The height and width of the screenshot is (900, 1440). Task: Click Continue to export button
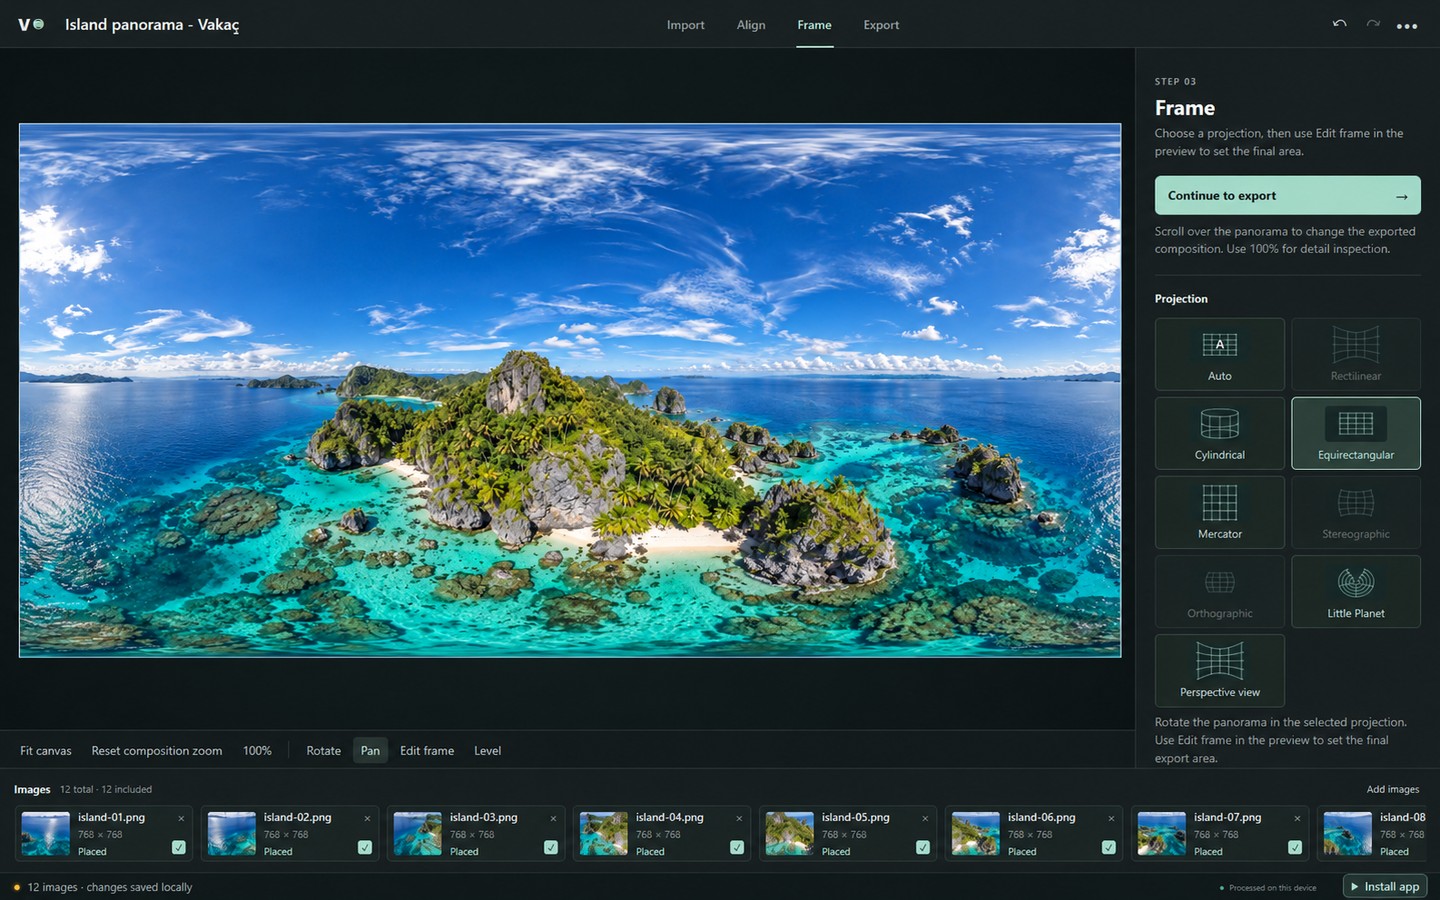click(1287, 196)
